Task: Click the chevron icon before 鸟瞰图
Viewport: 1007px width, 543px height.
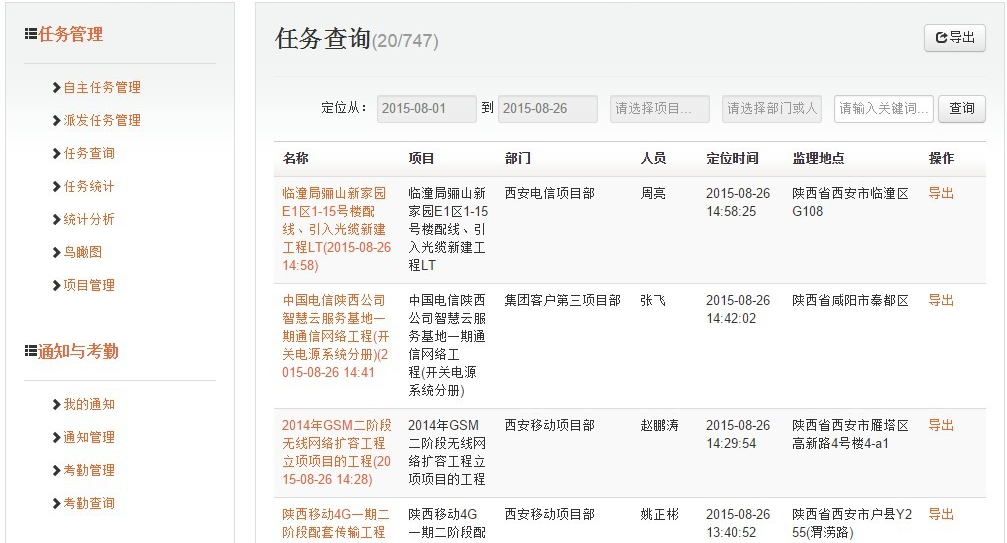Action: 57,252
